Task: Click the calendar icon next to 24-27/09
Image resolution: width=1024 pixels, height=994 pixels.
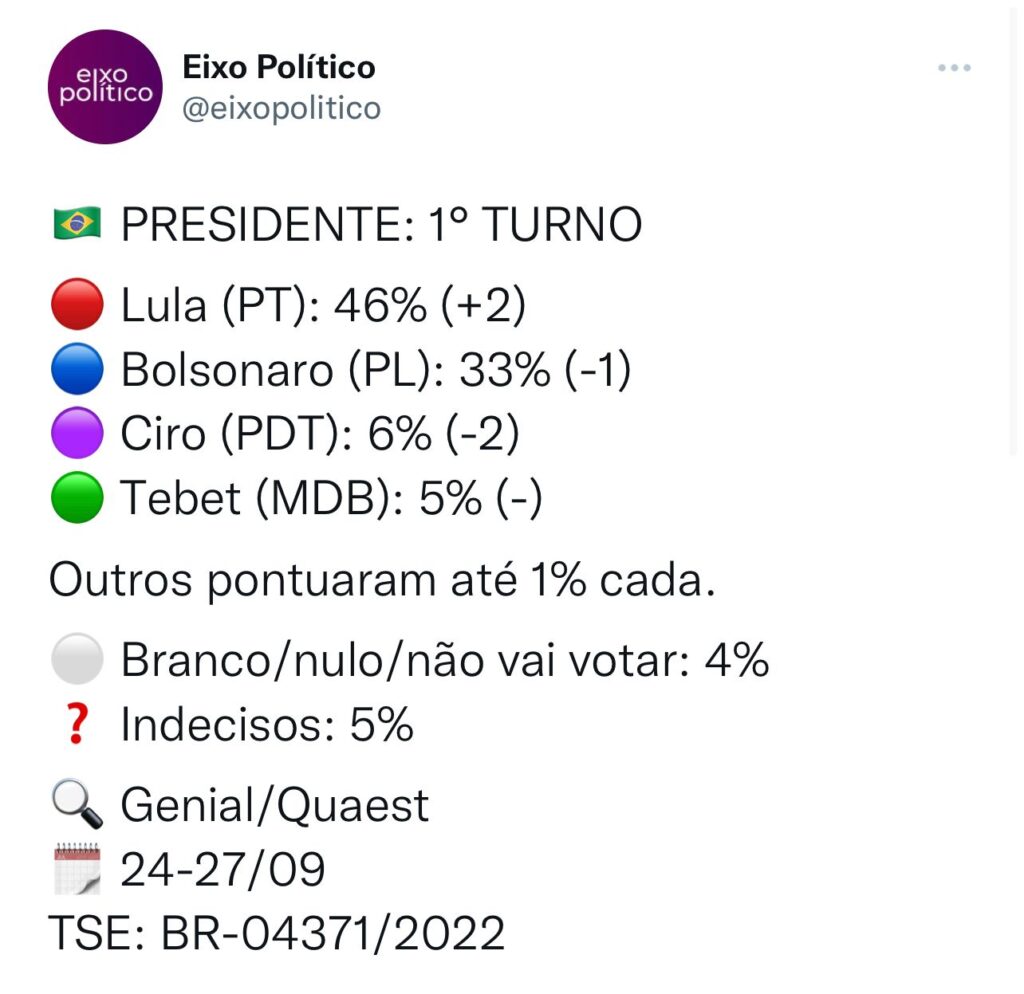Action: (76, 869)
